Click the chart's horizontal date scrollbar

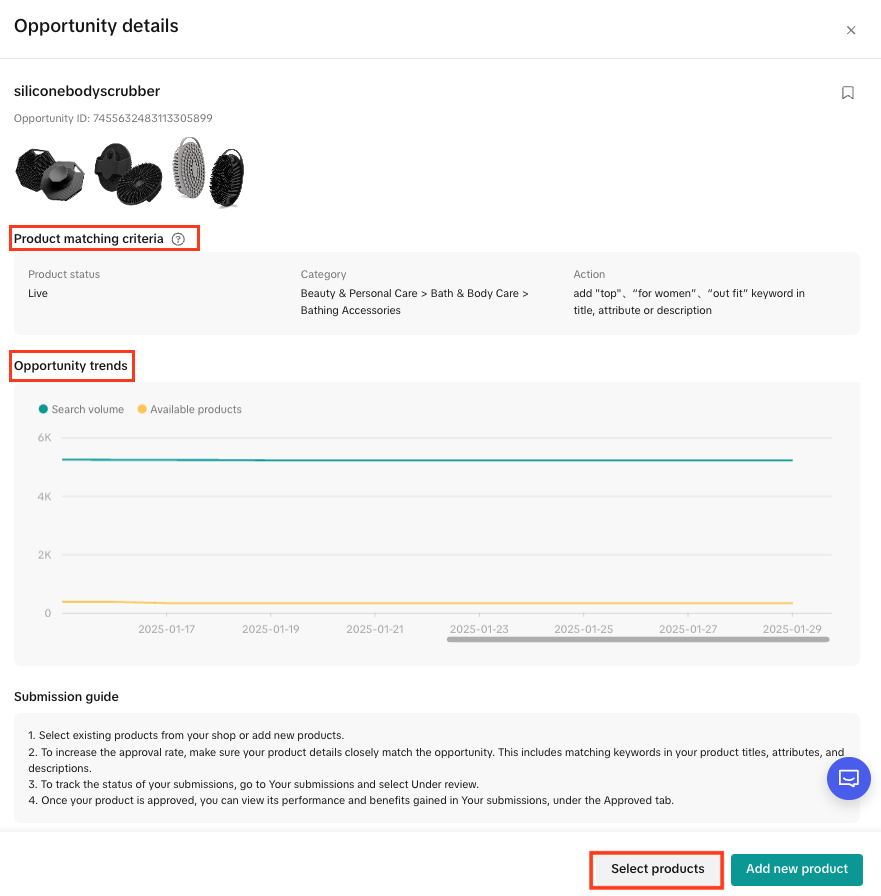[637, 639]
